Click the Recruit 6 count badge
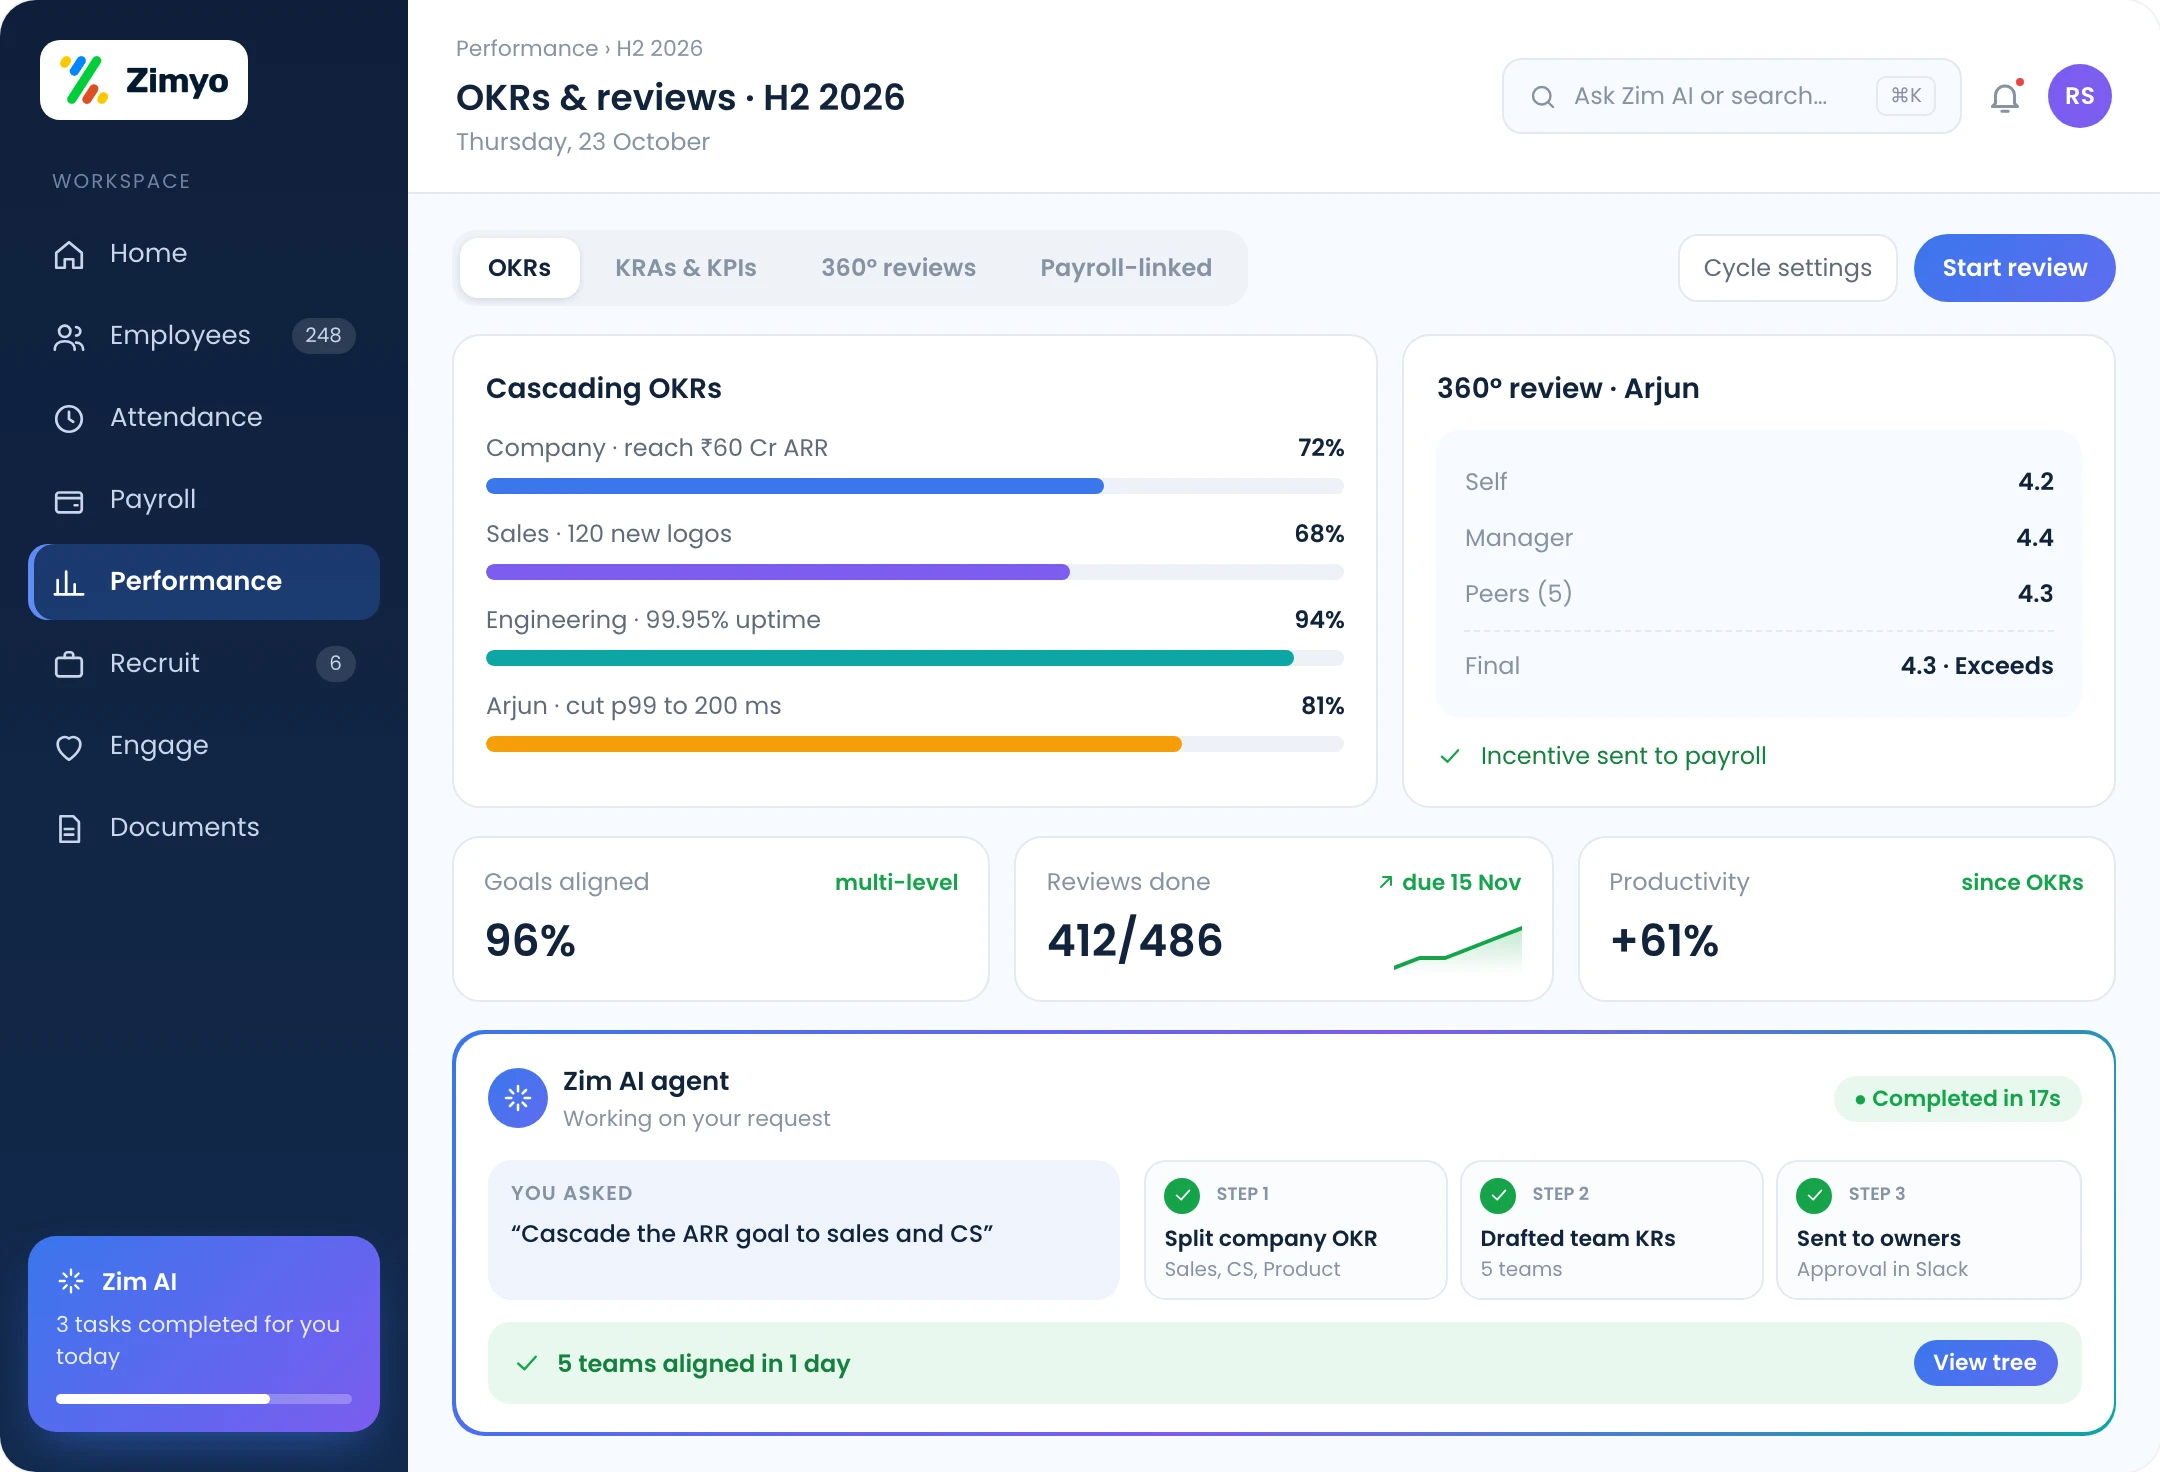Image resolution: width=2160 pixels, height=1472 pixels. click(336, 664)
